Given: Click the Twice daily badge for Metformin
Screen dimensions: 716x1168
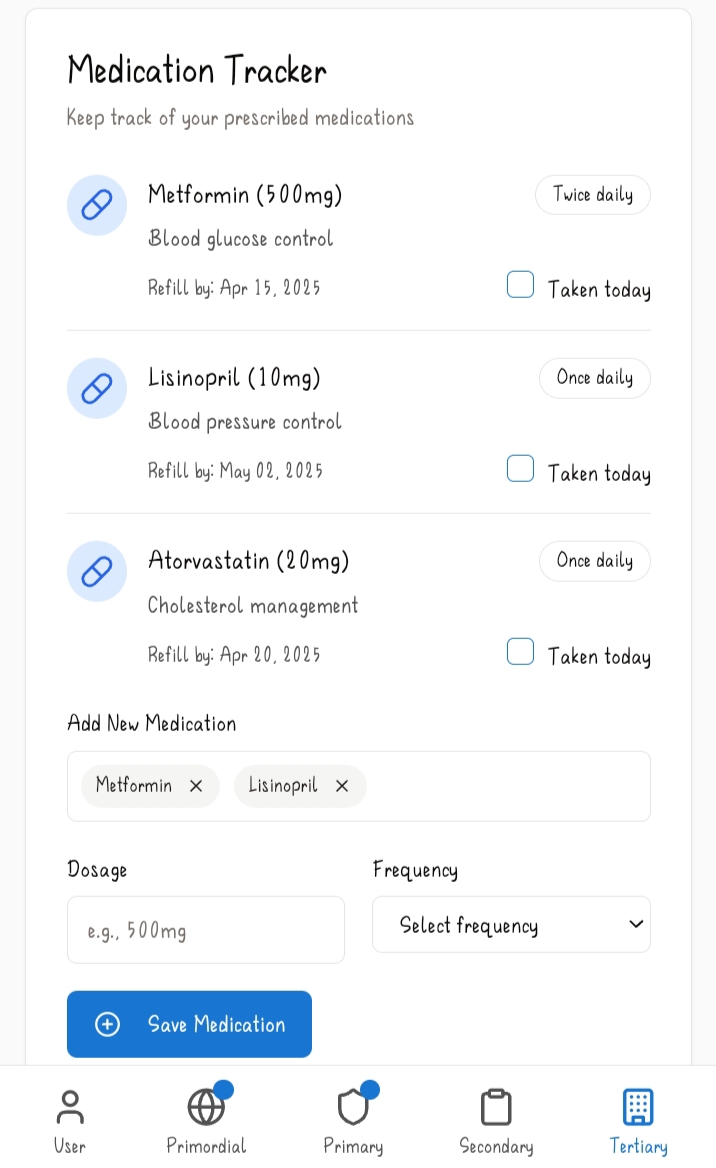Looking at the screenshot, I should 593,195.
